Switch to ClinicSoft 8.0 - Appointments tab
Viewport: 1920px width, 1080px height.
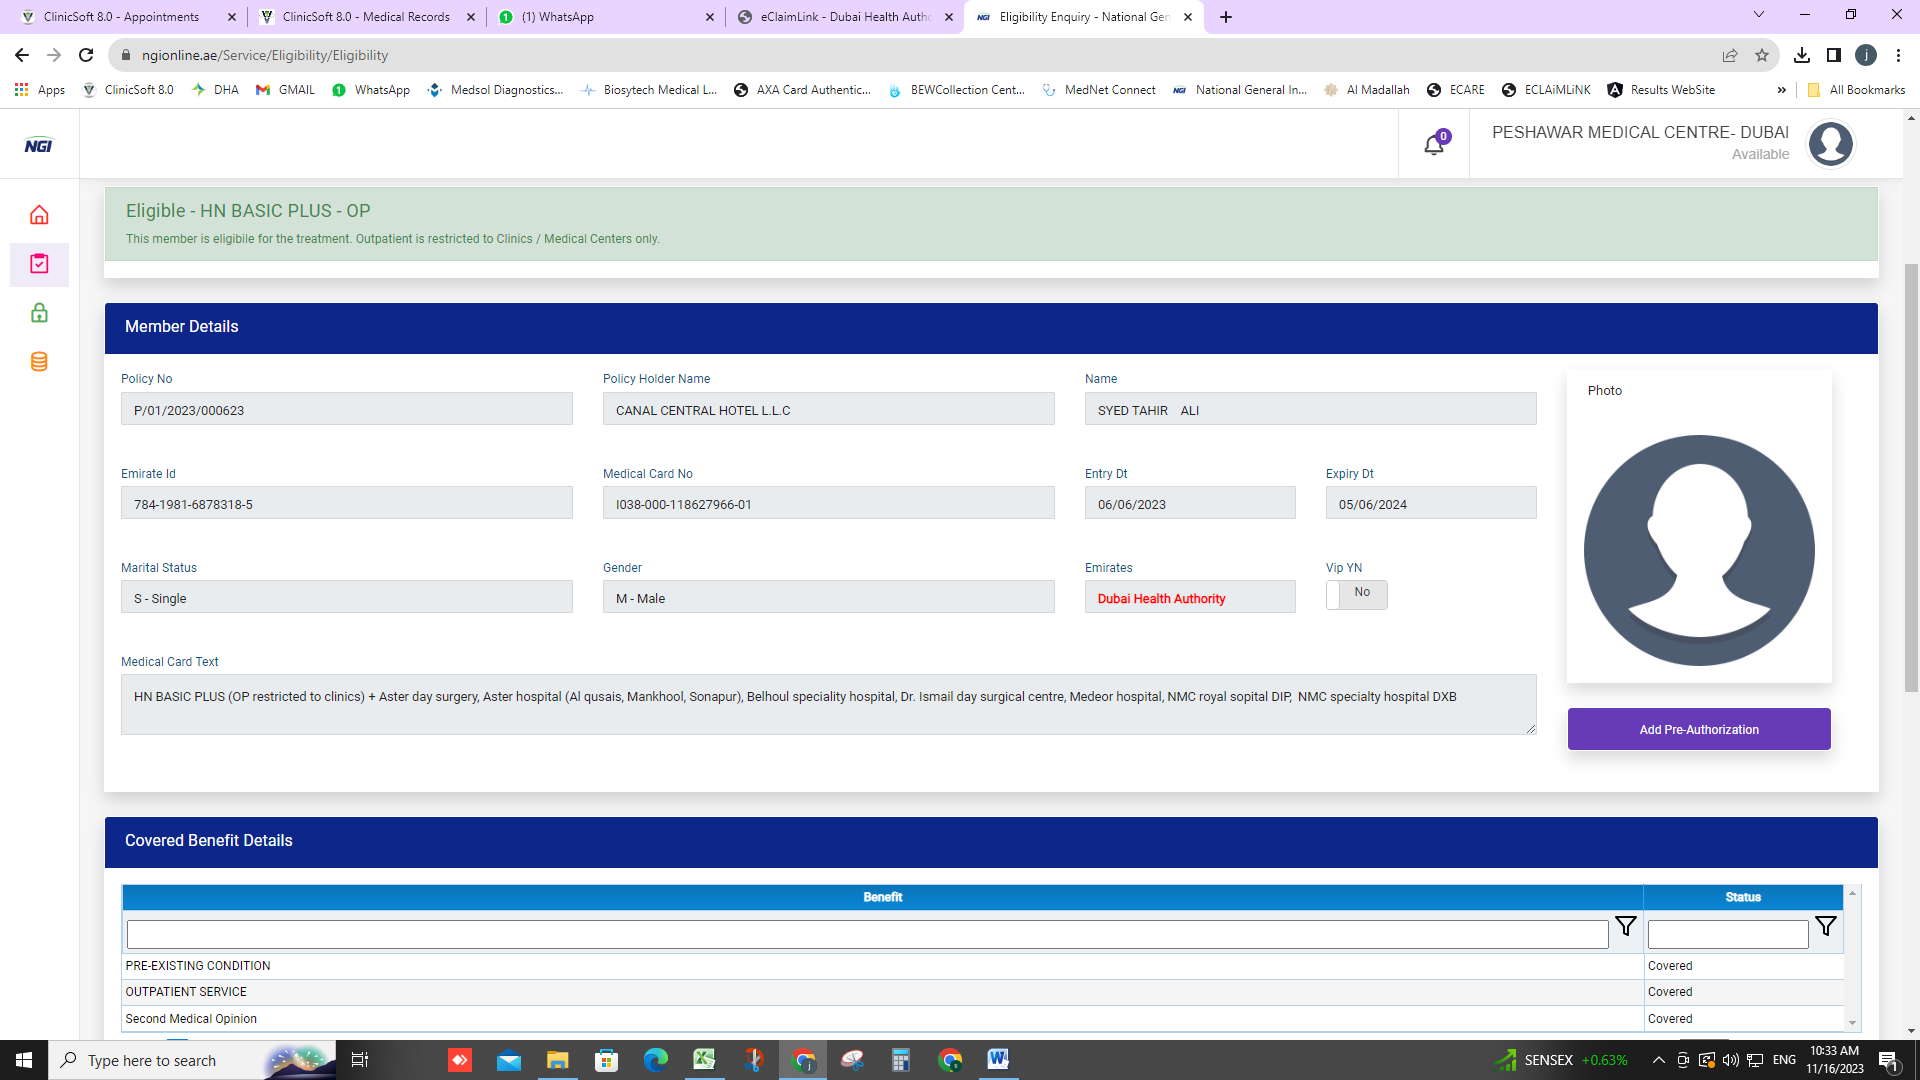[120, 17]
